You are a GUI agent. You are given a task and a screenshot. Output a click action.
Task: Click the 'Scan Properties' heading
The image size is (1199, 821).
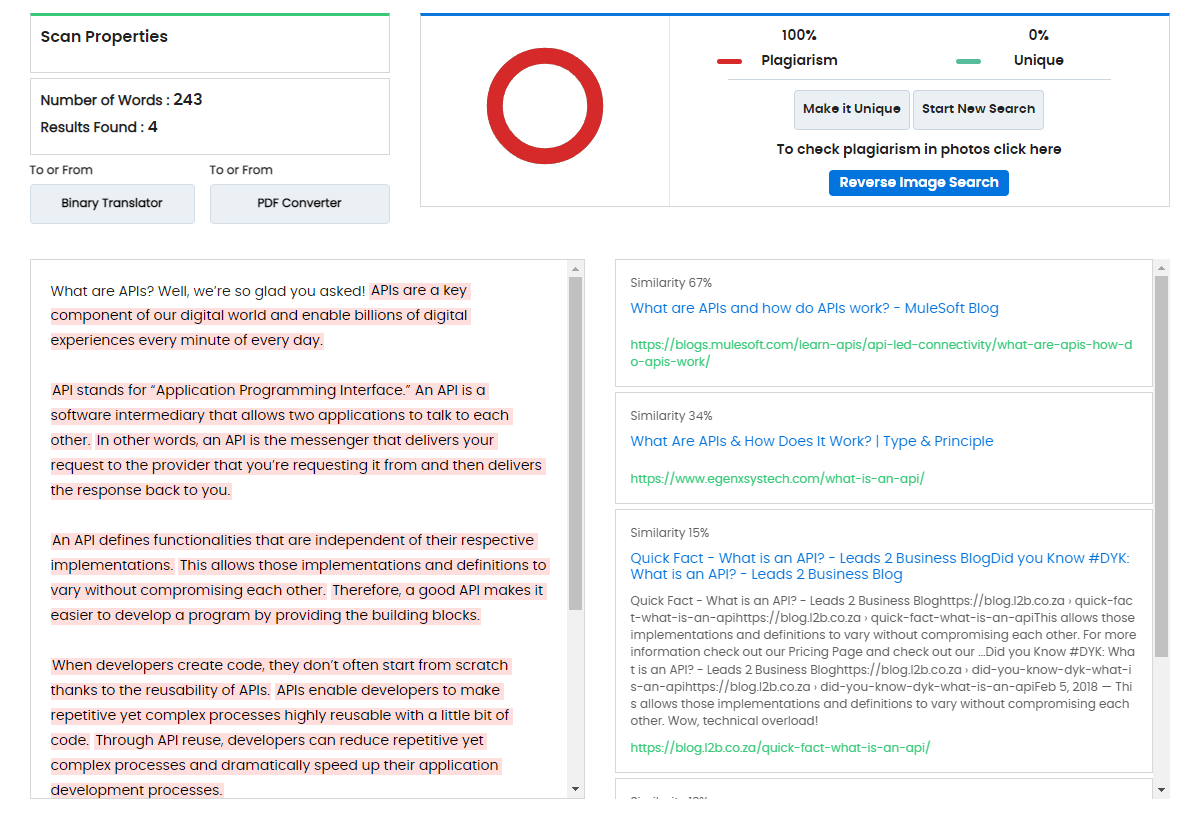click(104, 37)
